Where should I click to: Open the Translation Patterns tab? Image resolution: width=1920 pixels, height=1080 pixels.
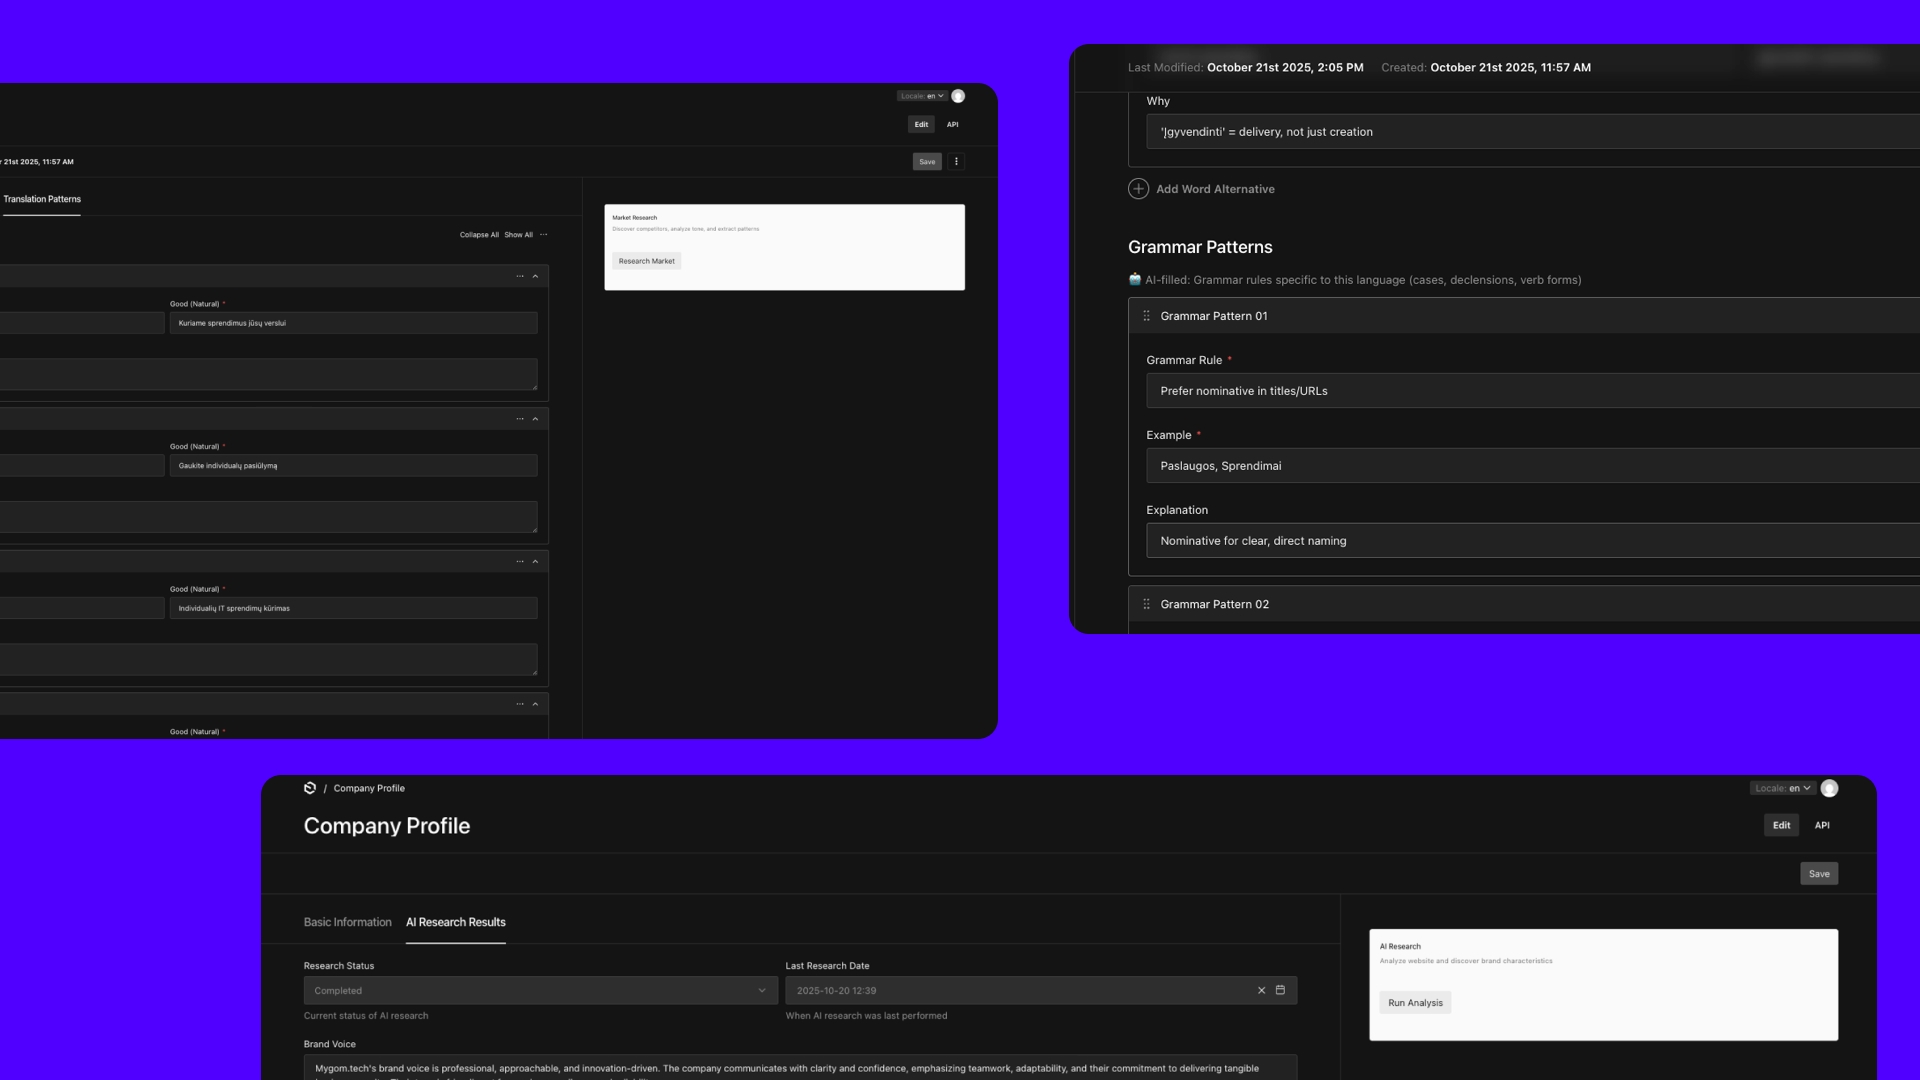(x=42, y=199)
